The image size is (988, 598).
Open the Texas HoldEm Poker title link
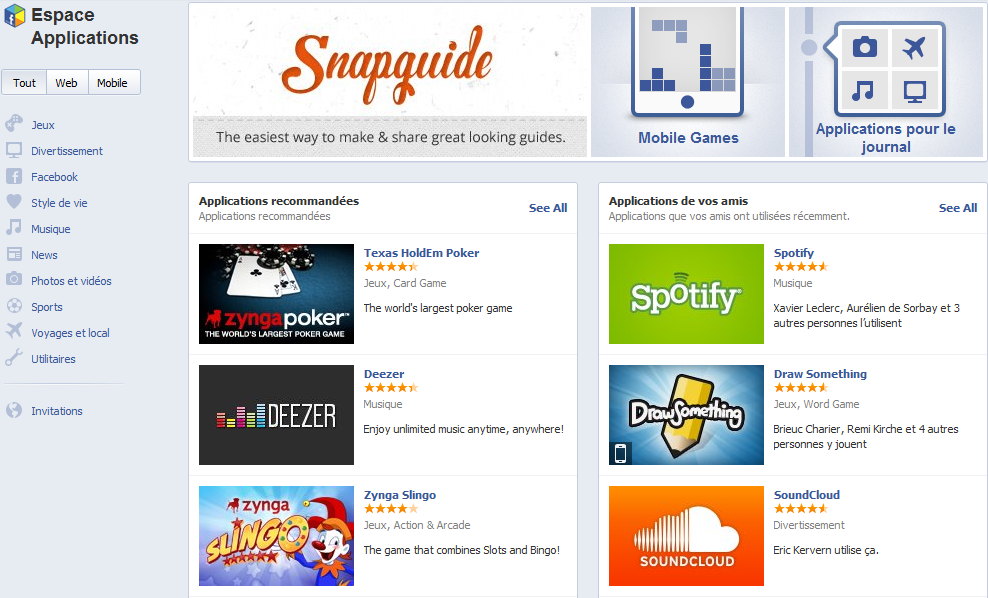[422, 253]
